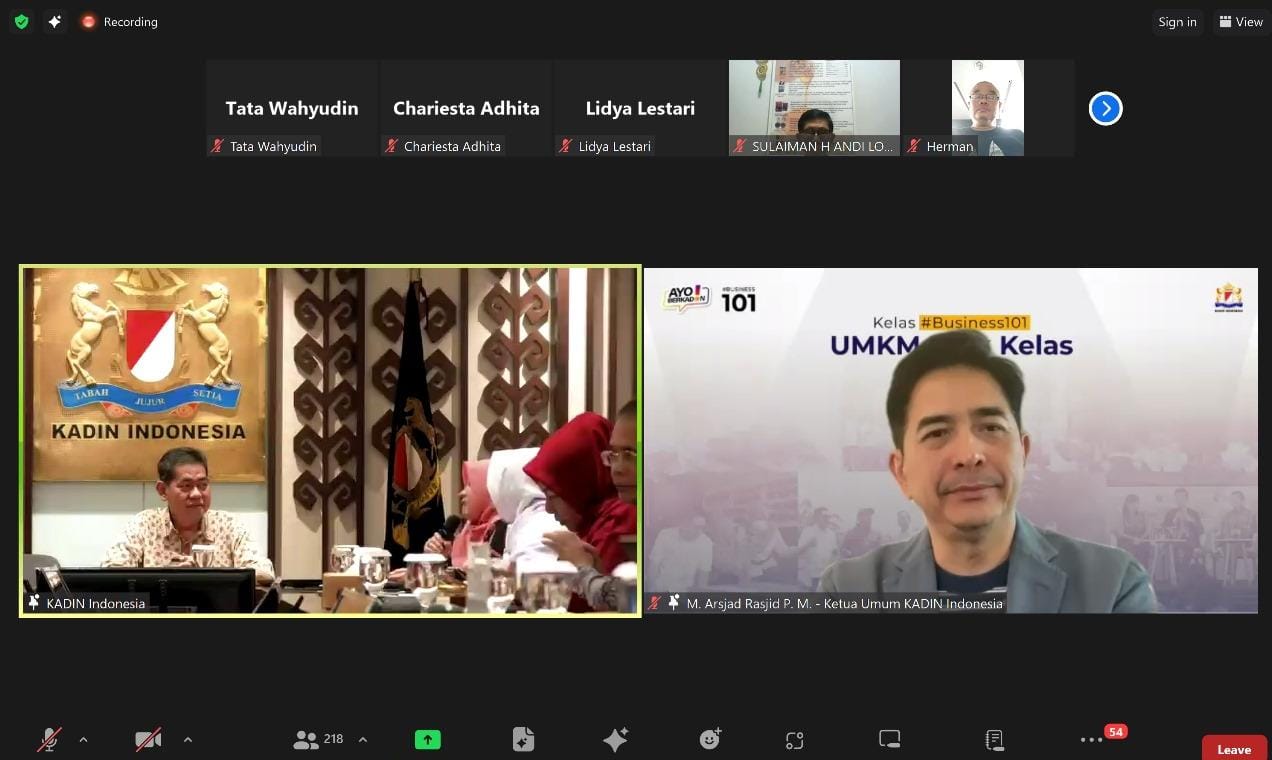Unmute the microphone
This screenshot has height=760, width=1272.
point(48,739)
